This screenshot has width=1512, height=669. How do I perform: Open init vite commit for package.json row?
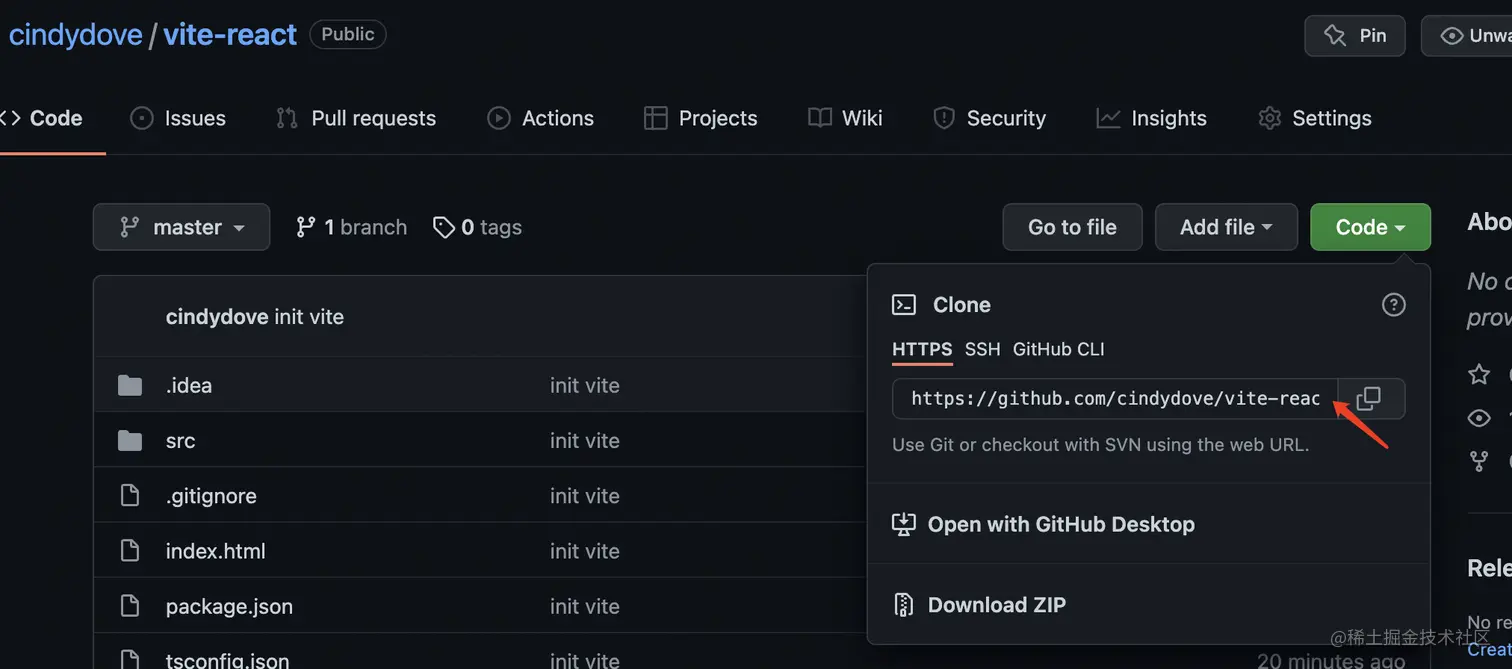(x=585, y=606)
